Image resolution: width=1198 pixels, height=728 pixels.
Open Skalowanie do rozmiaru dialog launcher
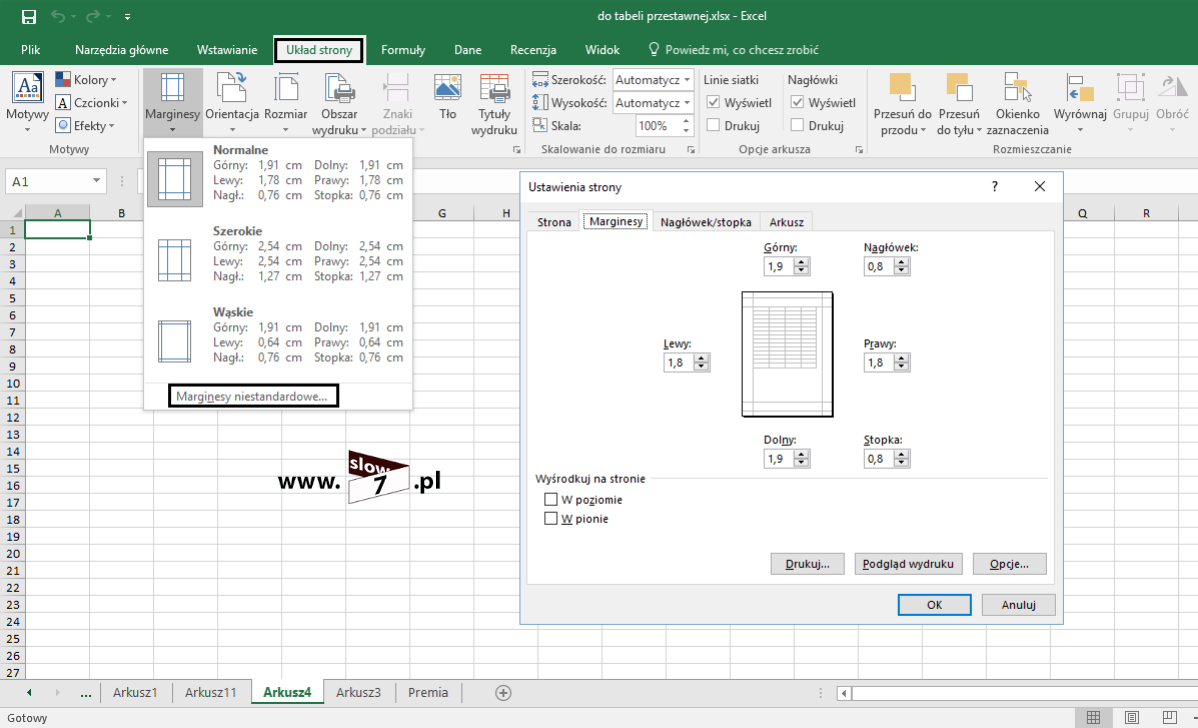[691, 150]
